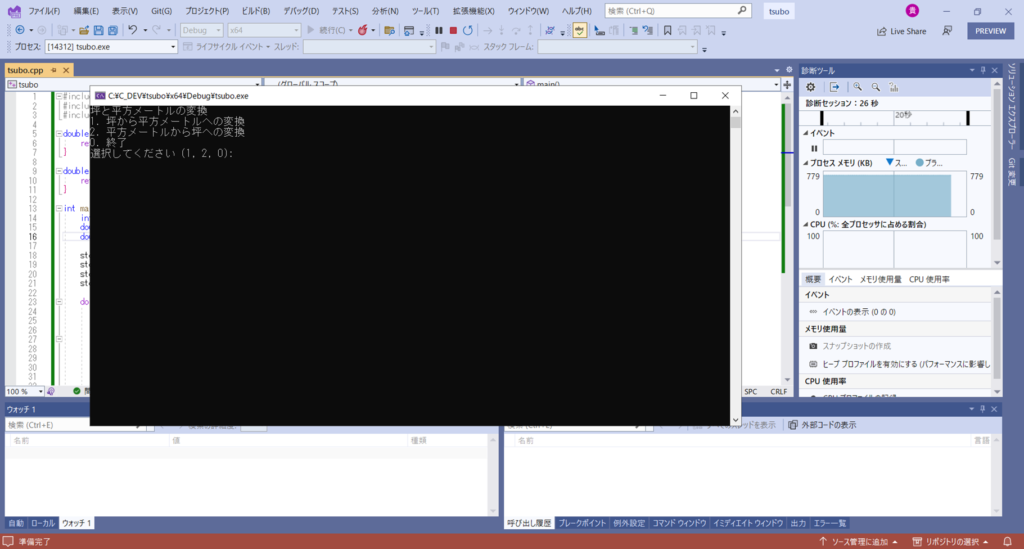Click zoom in icon in diagnostic tools
This screenshot has width=1024, height=549.
pyautogui.click(x=858, y=88)
